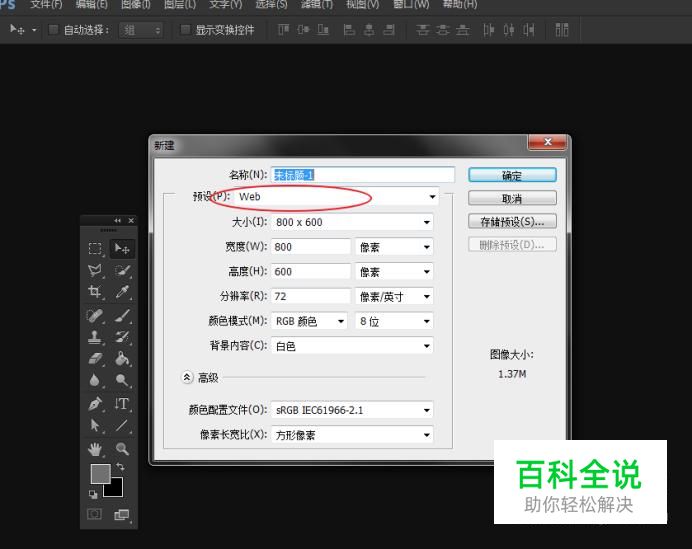Click the 取消 button
This screenshot has width=692, height=549.
512,198
